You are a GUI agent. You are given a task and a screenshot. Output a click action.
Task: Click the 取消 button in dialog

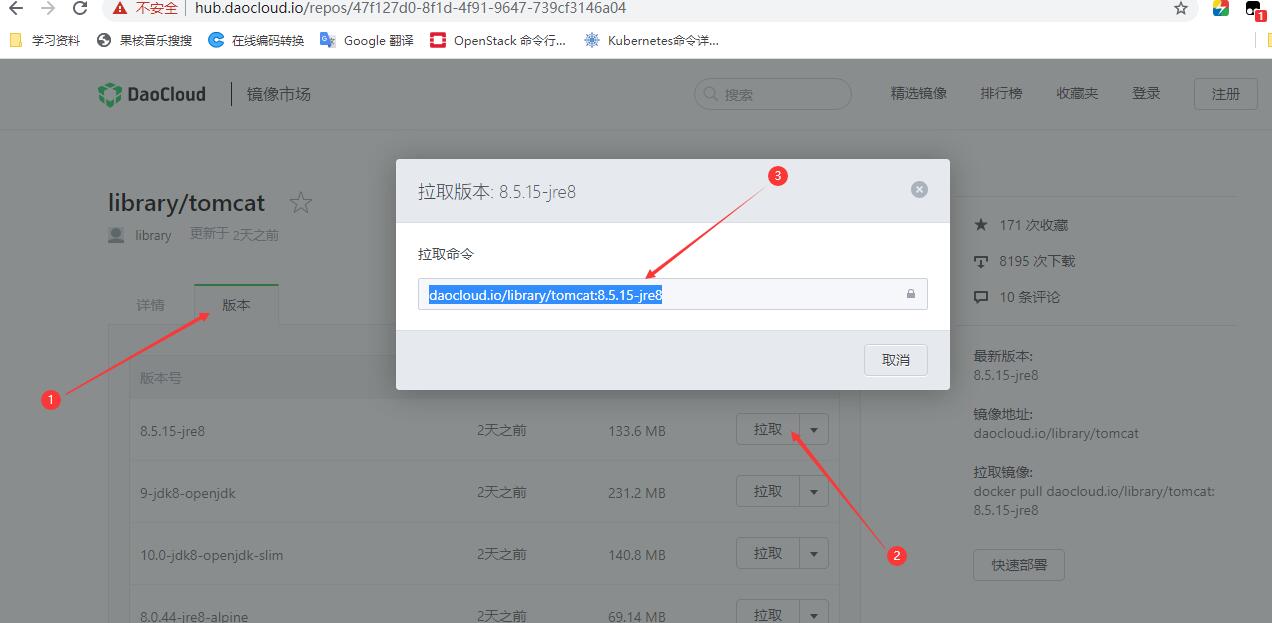point(896,360)
